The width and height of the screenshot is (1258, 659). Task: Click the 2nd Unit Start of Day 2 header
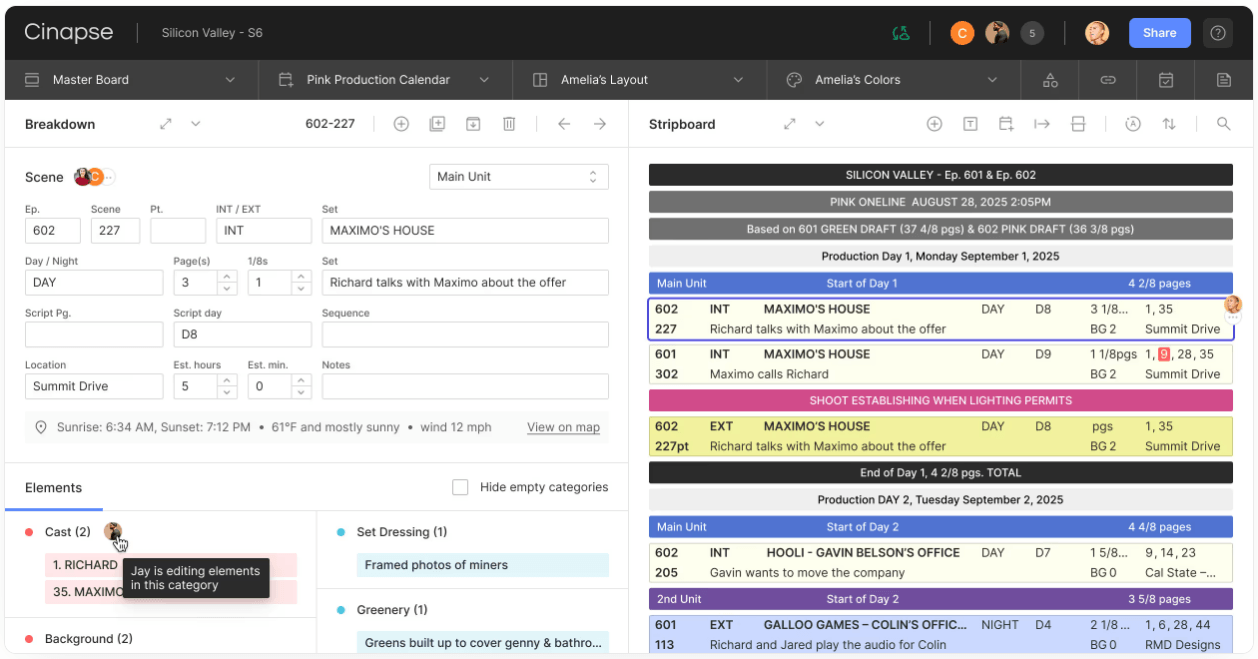click(x=940, y=599)
